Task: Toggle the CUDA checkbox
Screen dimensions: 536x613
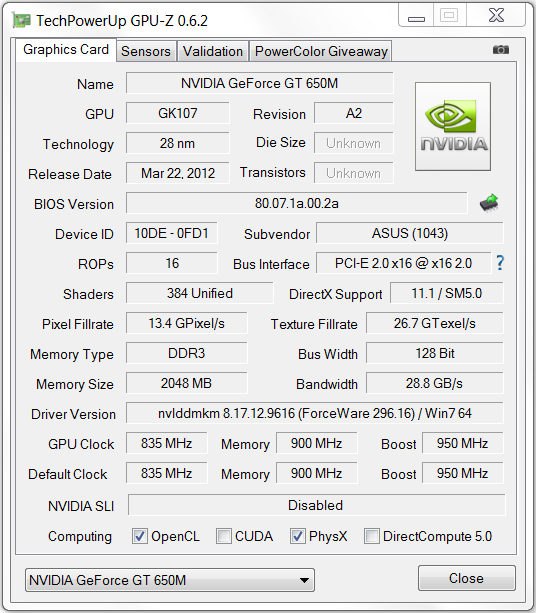Action: coord(224,536)
